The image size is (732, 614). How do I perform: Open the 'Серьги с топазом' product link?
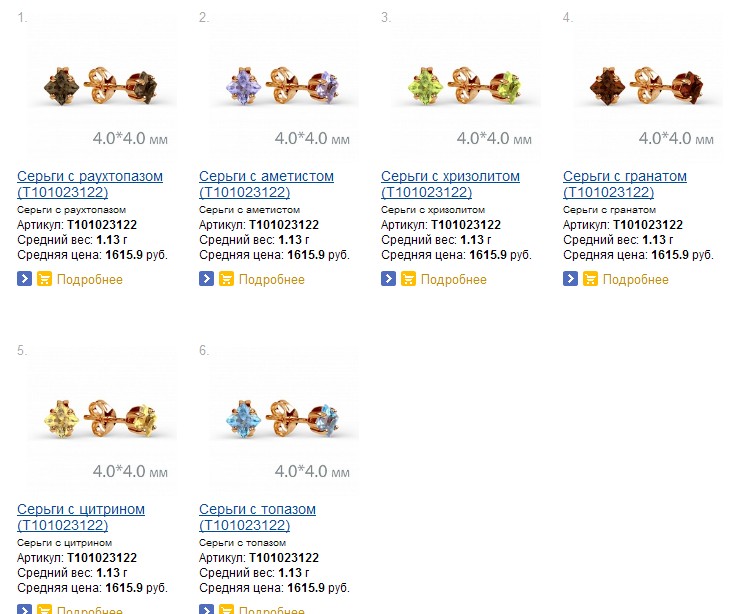pos(257,510)
